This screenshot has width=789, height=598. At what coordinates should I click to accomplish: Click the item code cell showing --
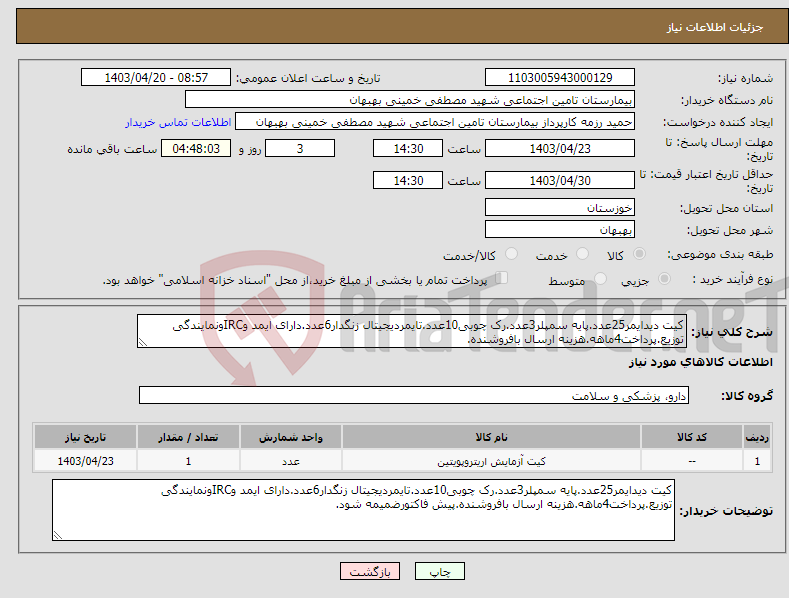692,461
